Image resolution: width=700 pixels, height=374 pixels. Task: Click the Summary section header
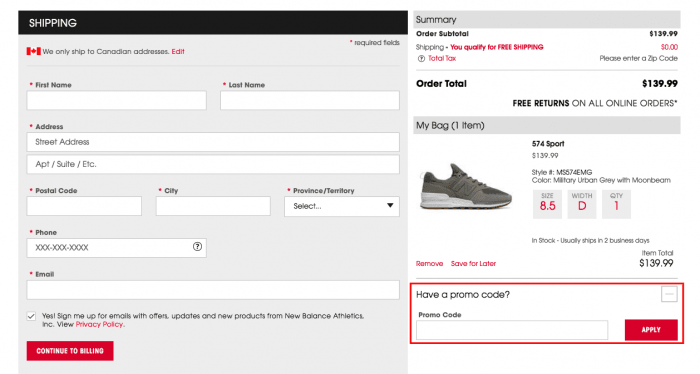click(x=547, y=20)
